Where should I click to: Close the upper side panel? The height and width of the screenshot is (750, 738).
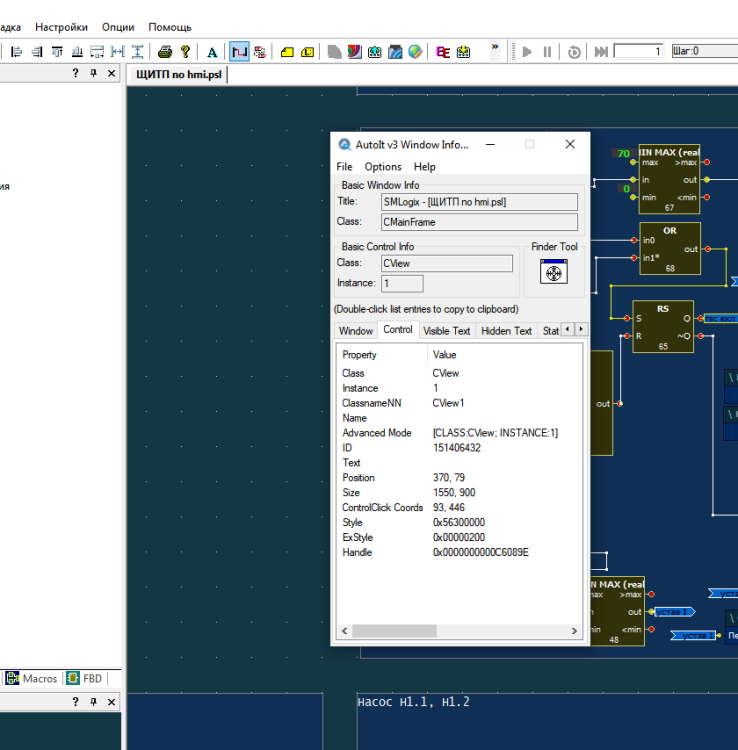(111, 73)
